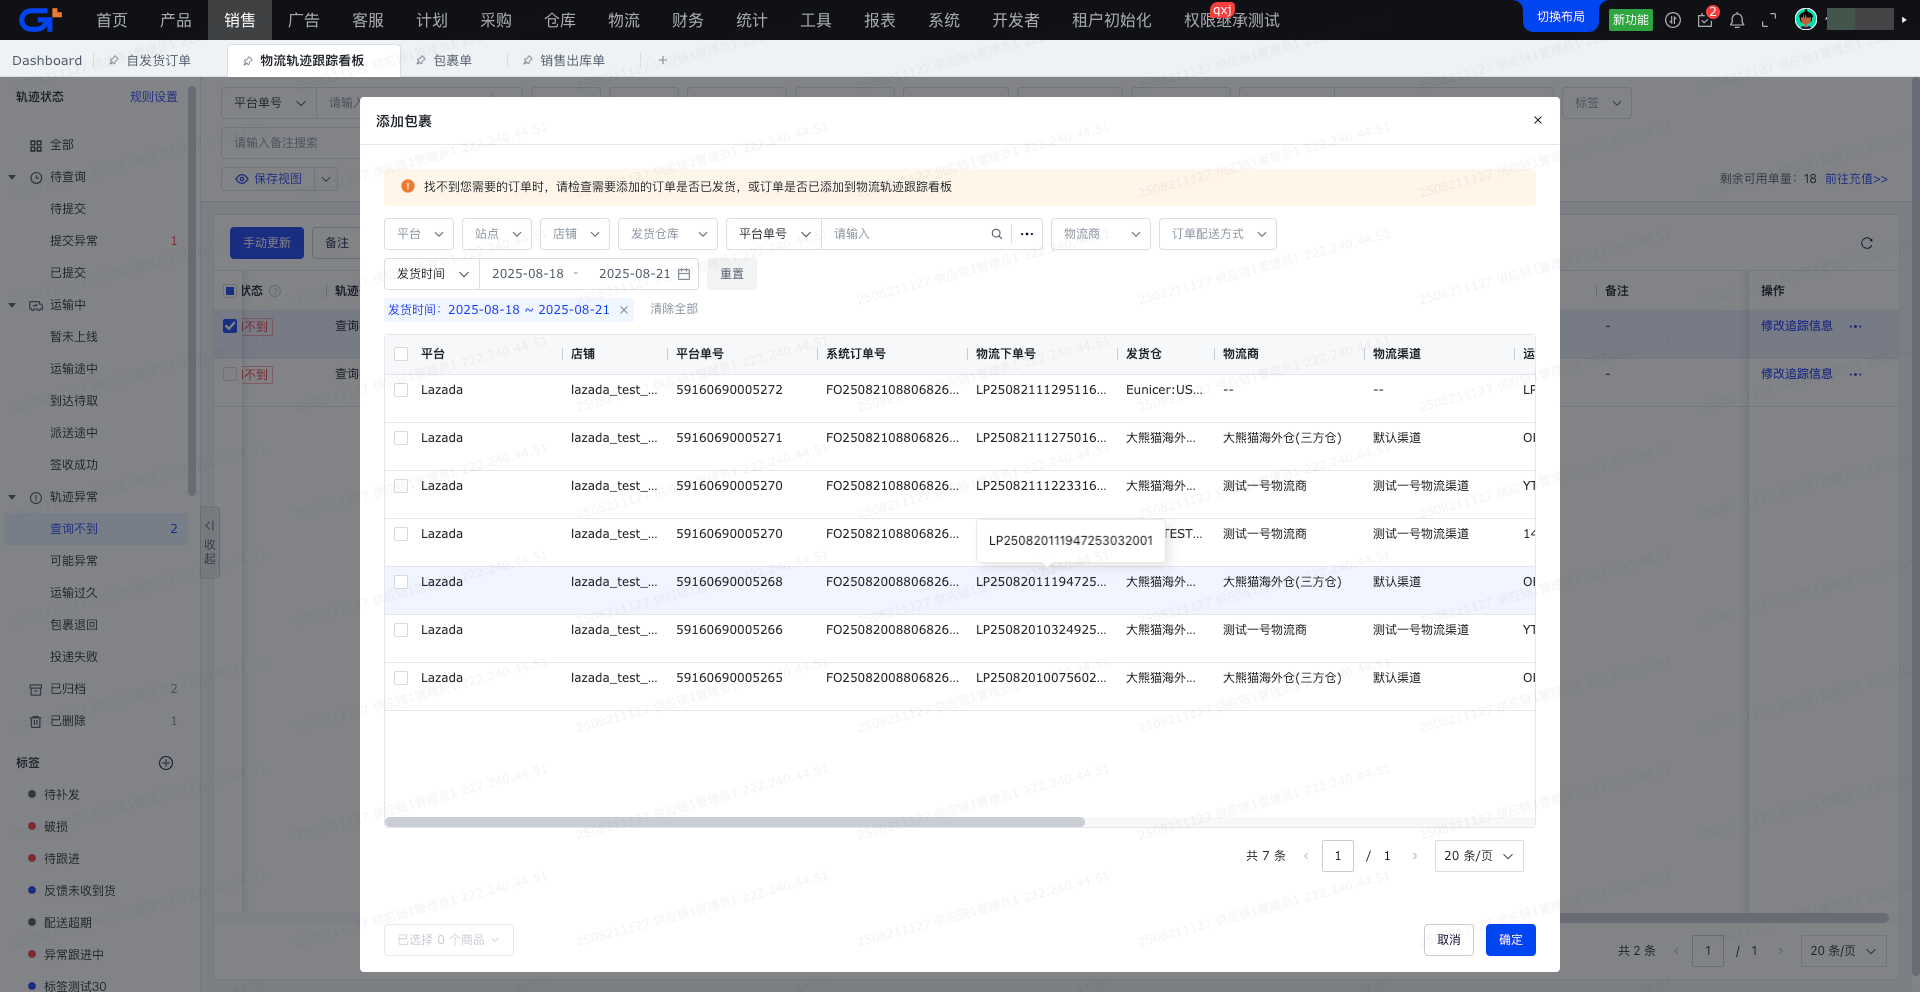
Task: Click the dialog page number input
Action: (1338, 856)
